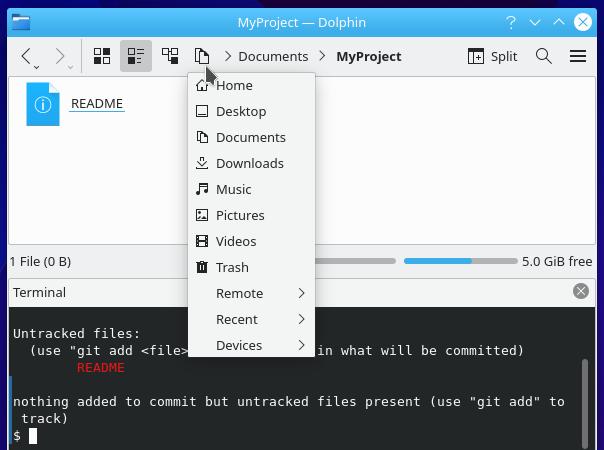This screenshot has height=450, width=604.
Task: Switch to Compact view mode
Action: coord(135,57)
